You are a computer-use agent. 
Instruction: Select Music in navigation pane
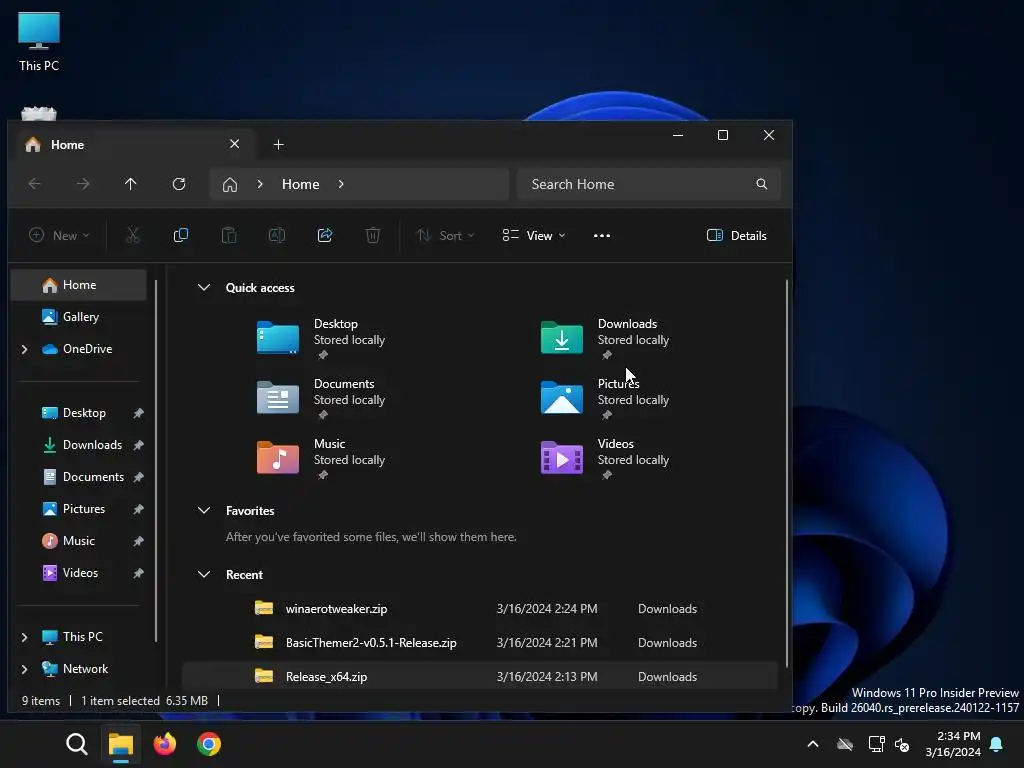click(78, 541)
